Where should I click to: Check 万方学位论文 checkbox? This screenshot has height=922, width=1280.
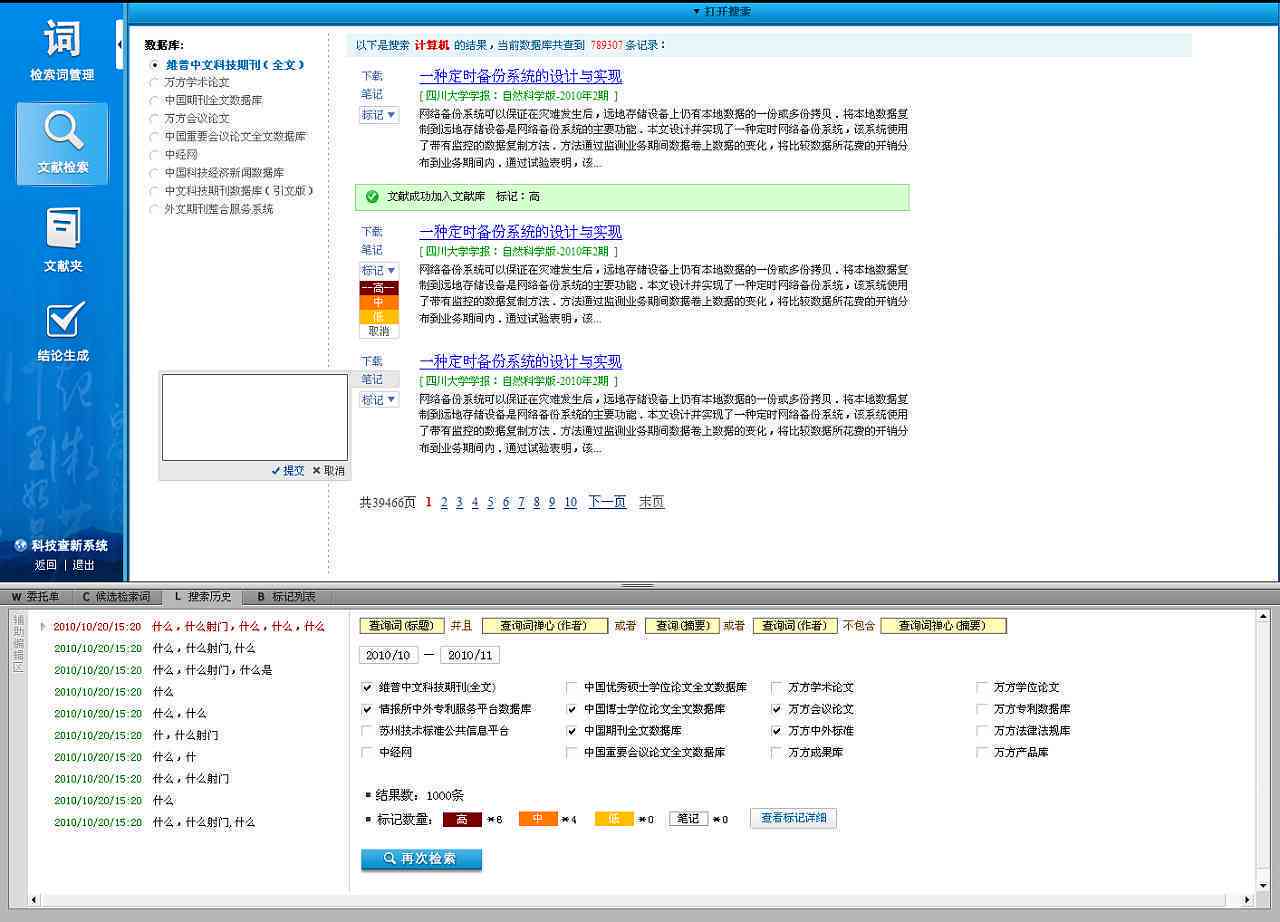(x=982, y=688)
